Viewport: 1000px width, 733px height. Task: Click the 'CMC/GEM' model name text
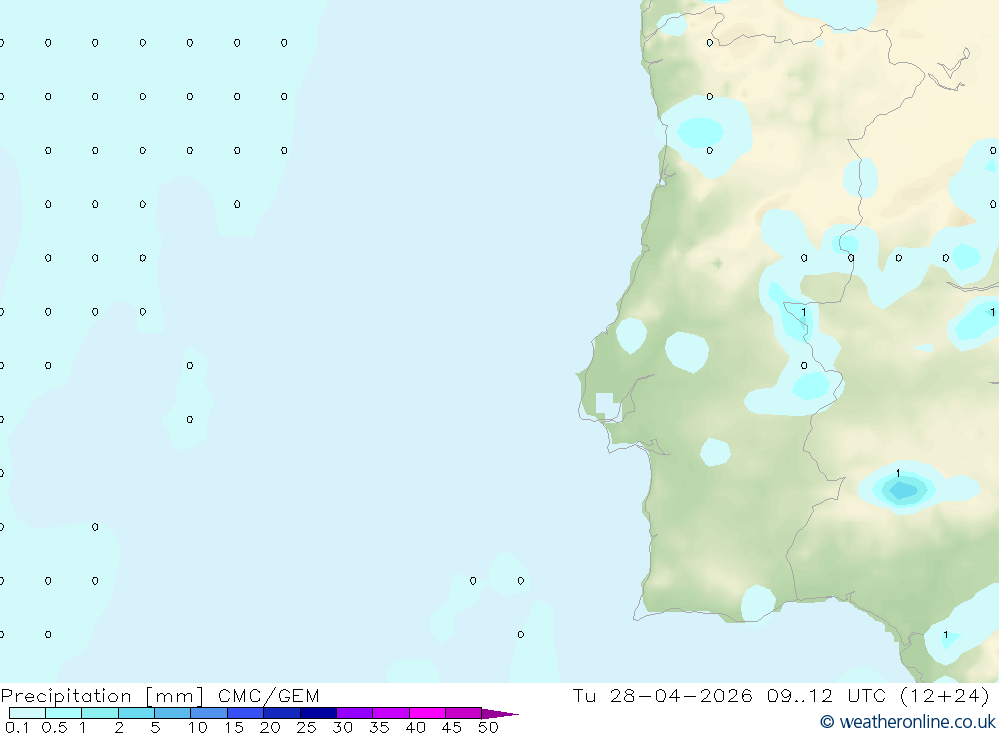click(x=268, y=696)
